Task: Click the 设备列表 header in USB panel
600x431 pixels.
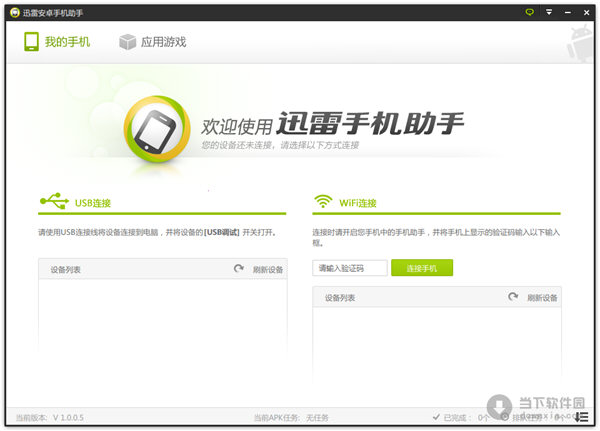Action: pyautogui.click(x=65, y=269)
